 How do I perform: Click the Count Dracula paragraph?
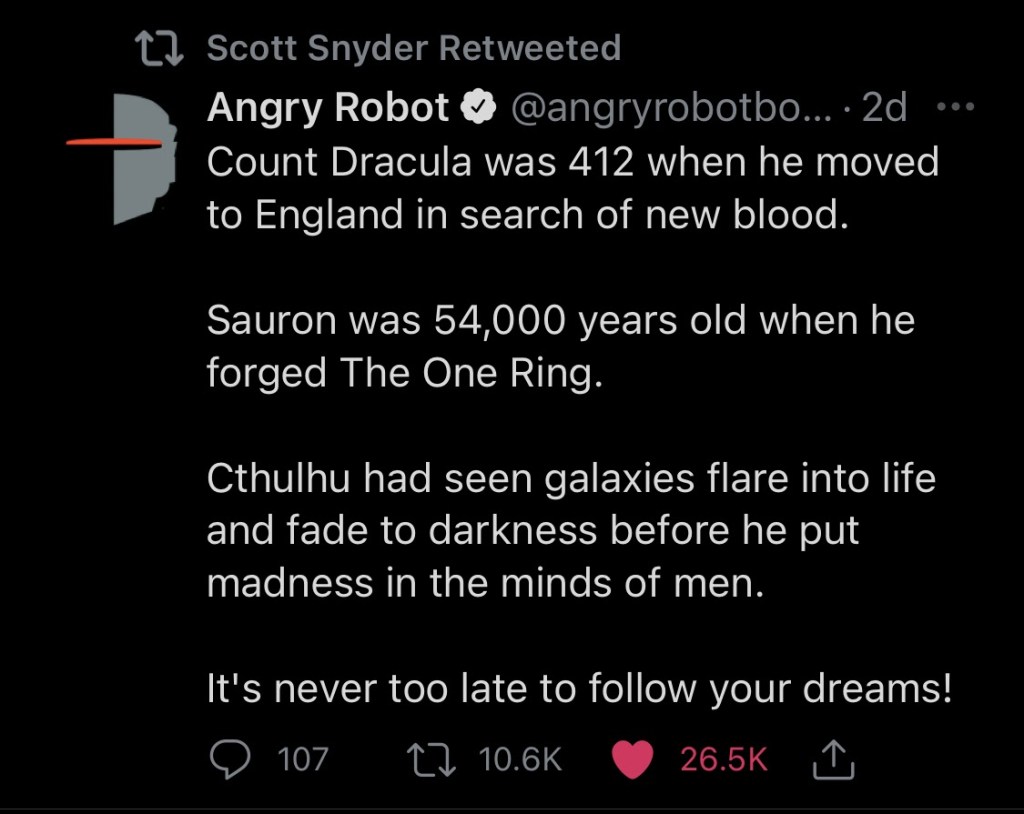click(572, 189)
